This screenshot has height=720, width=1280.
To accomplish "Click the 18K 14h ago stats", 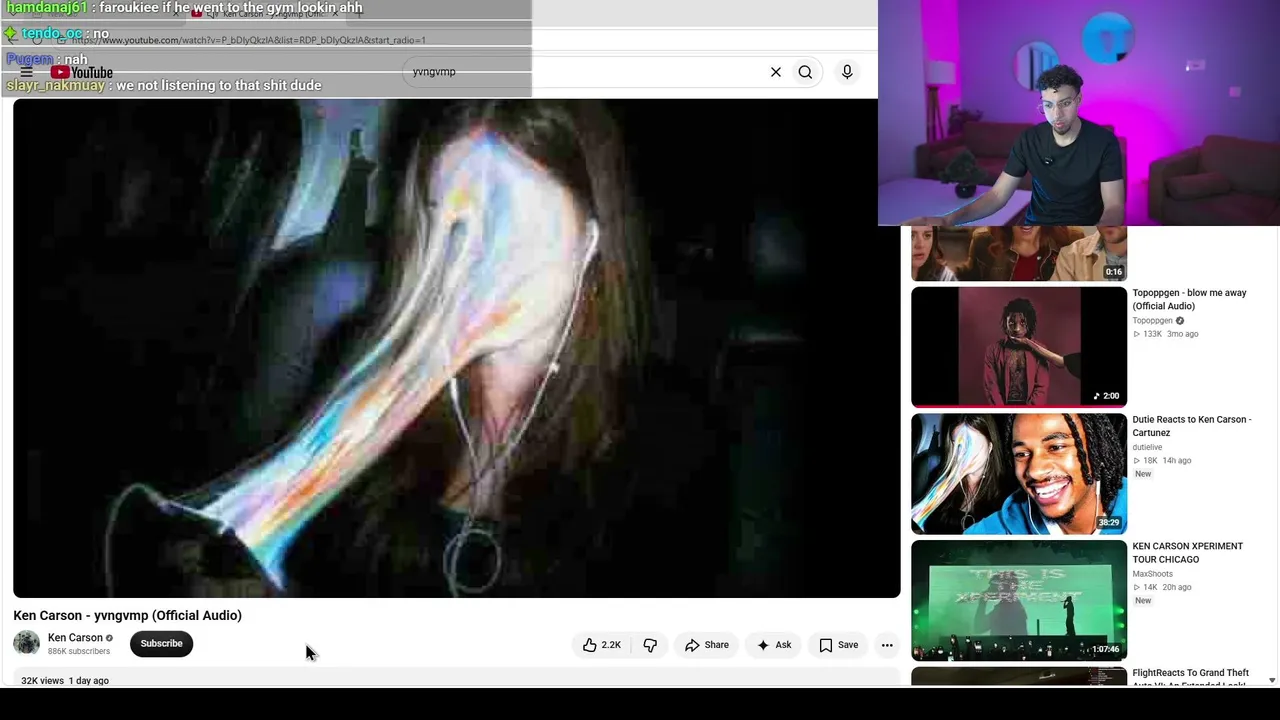I will coord(1162,461).
